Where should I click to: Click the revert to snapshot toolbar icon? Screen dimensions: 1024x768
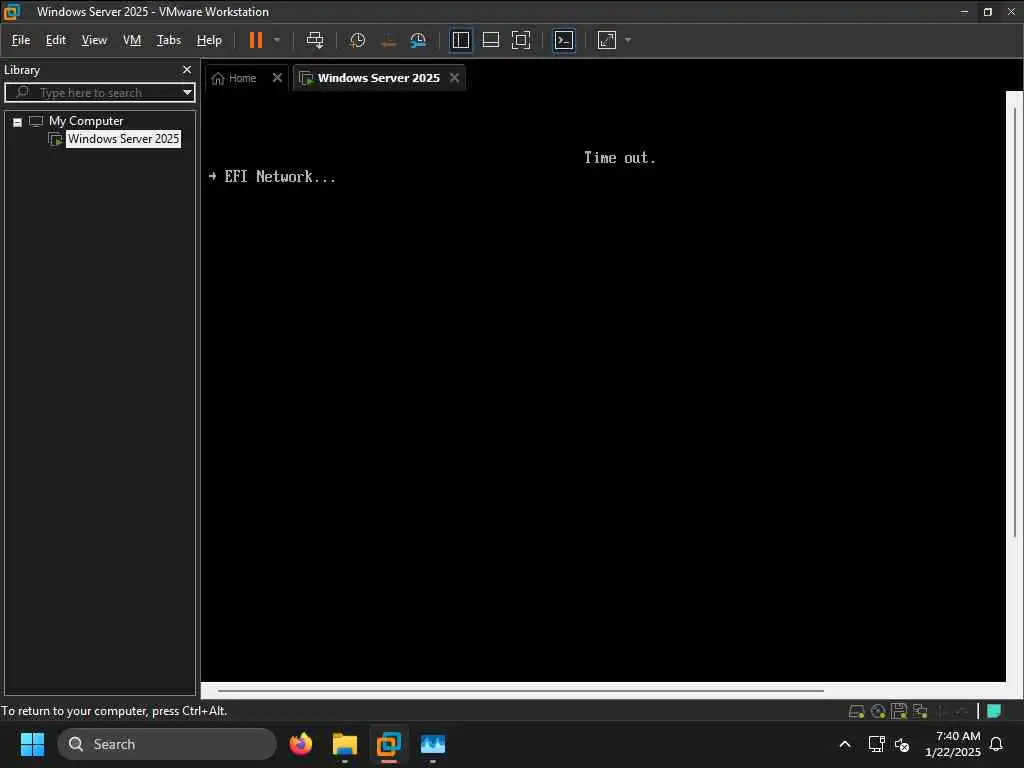coord(388,40)
